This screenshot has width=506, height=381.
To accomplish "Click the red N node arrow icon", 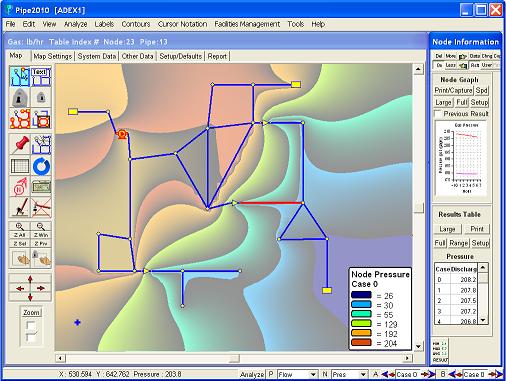I will pyautogui.click(x=20, y=186).
